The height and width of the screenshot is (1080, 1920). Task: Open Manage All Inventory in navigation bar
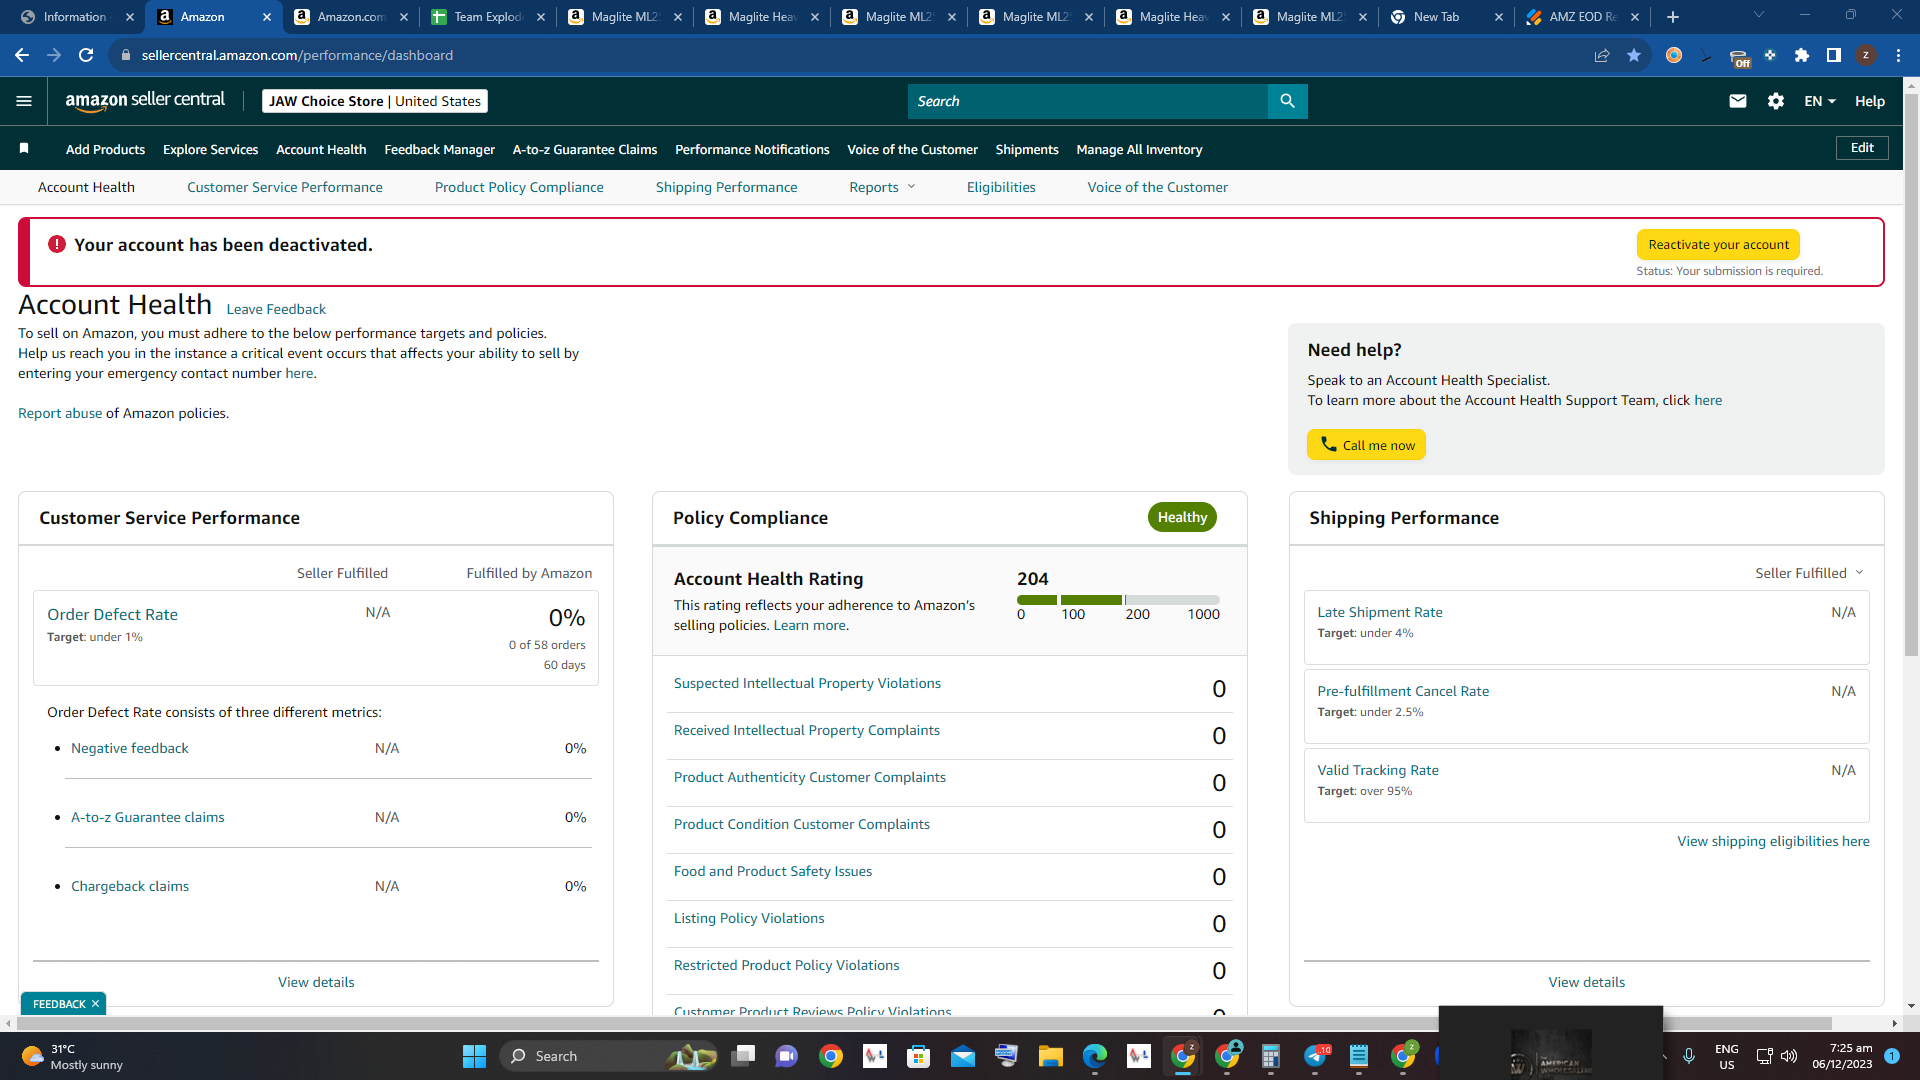(1139, 149)
